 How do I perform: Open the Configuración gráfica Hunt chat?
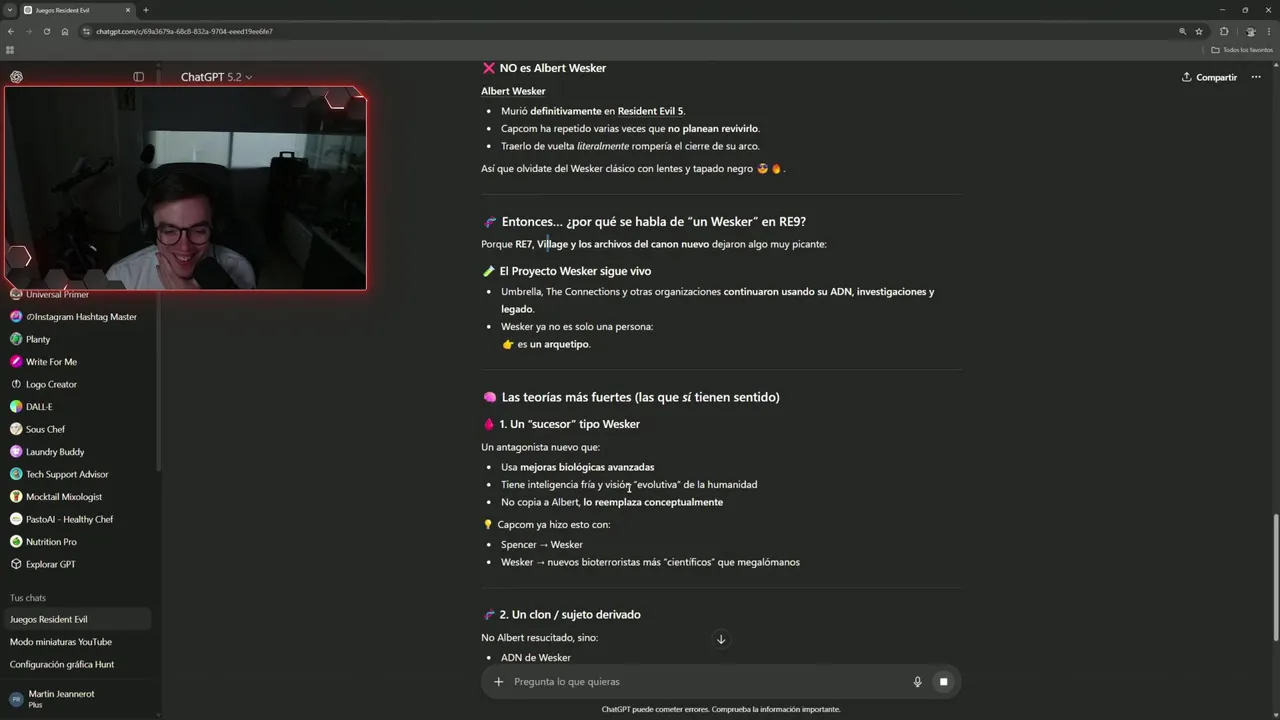coord(78,664)
